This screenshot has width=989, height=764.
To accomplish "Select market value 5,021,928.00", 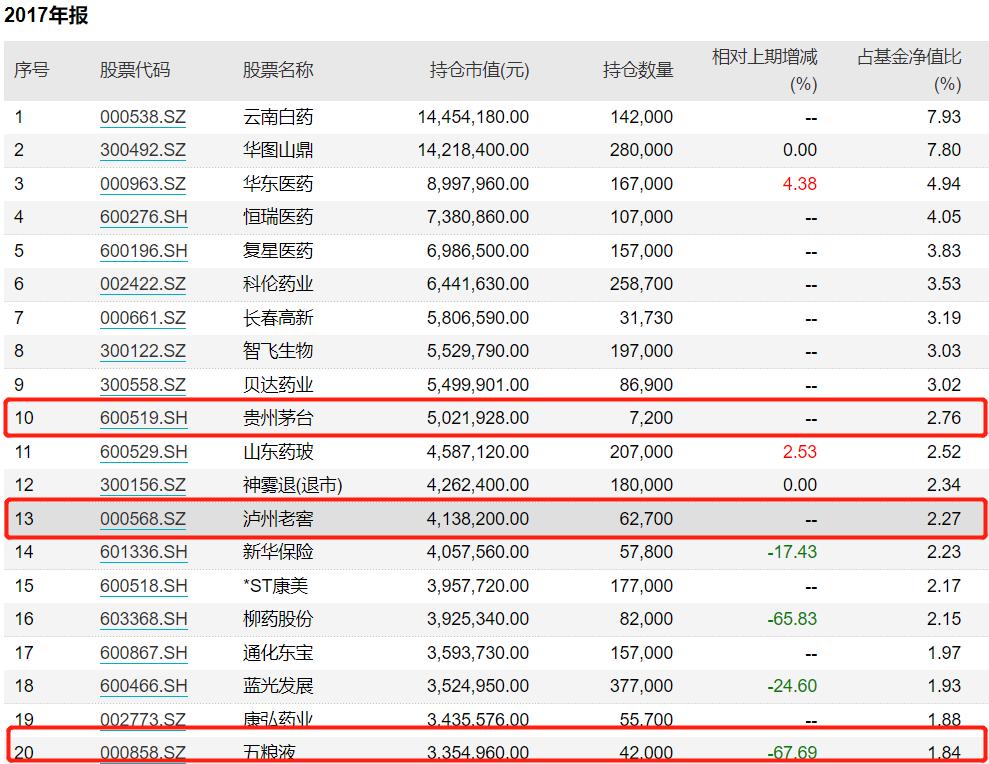I will (478, 418).
